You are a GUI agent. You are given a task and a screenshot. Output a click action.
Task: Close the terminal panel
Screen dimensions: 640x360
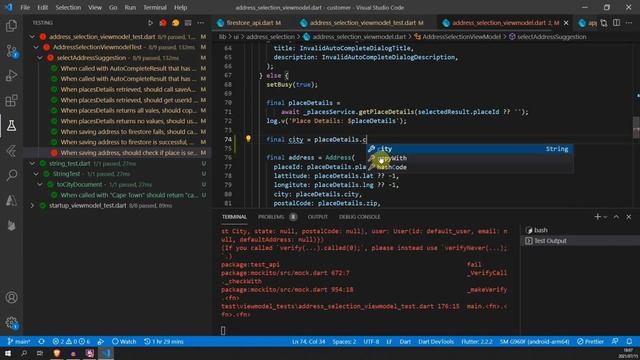pyautogui.click(x=629, y=217)
